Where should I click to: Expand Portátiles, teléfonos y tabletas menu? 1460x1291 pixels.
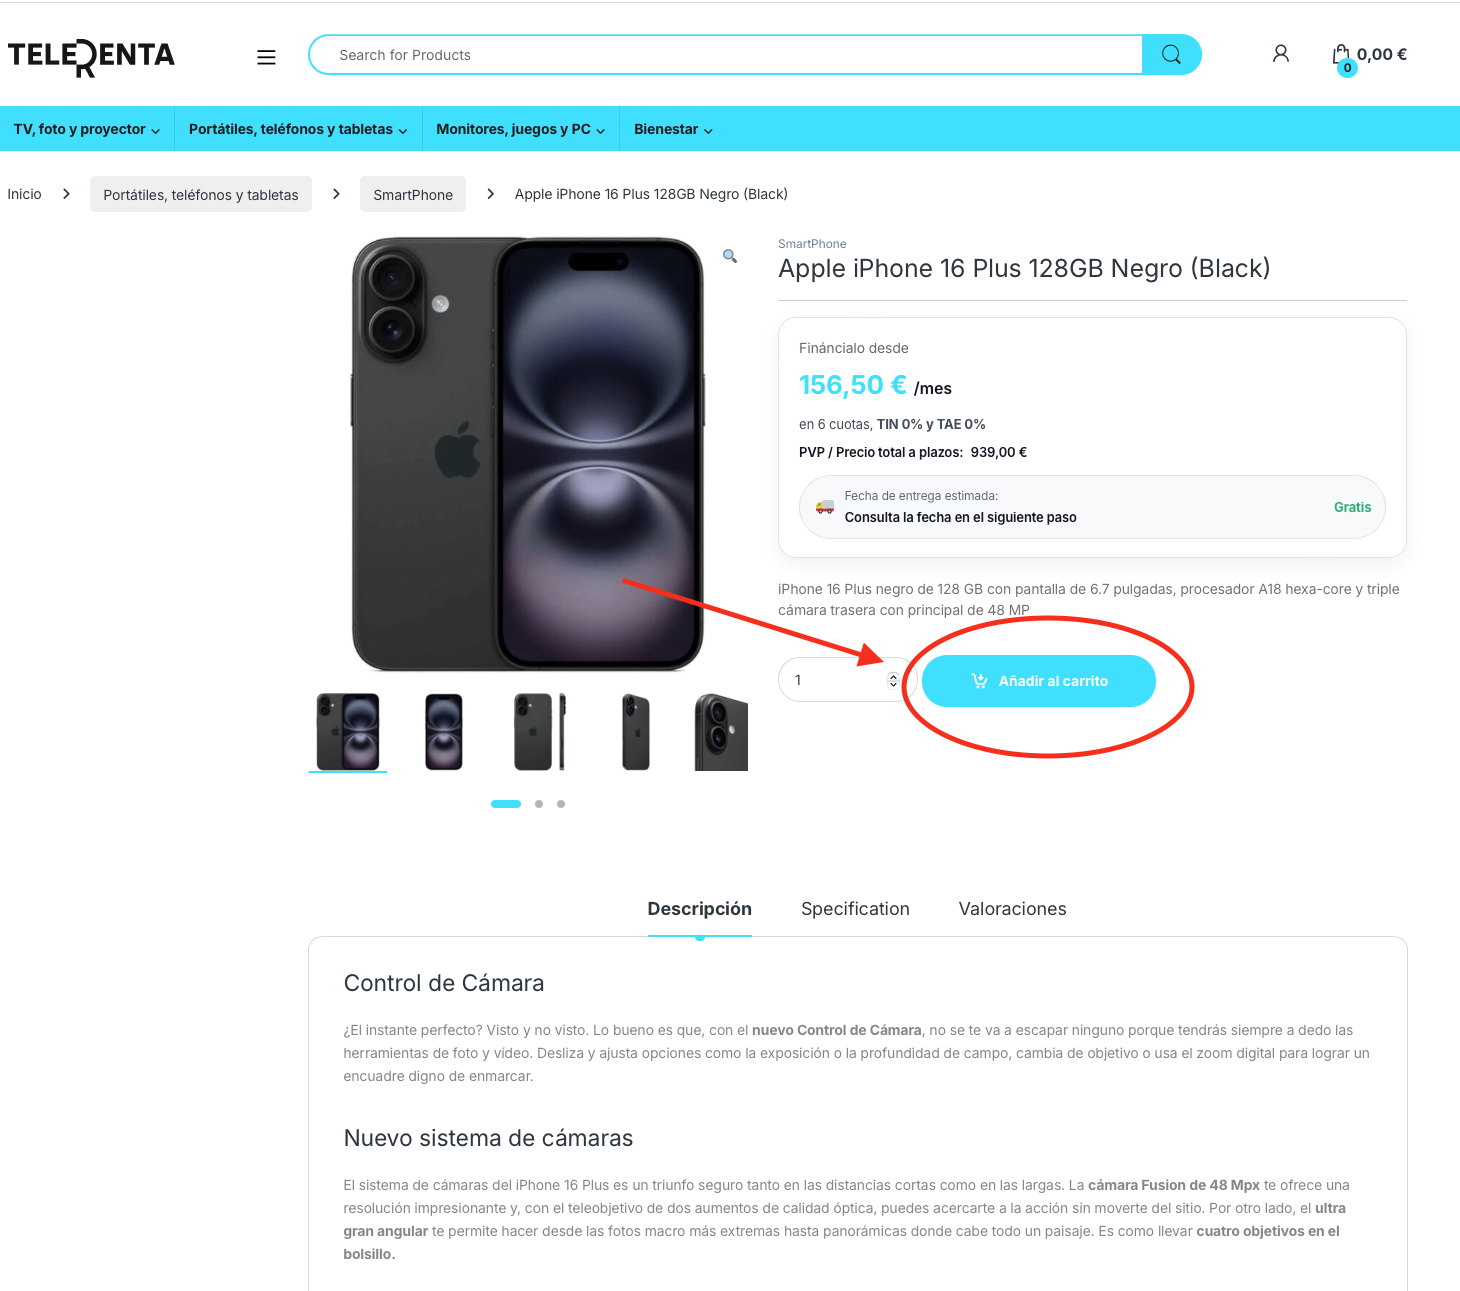(298, 130)
